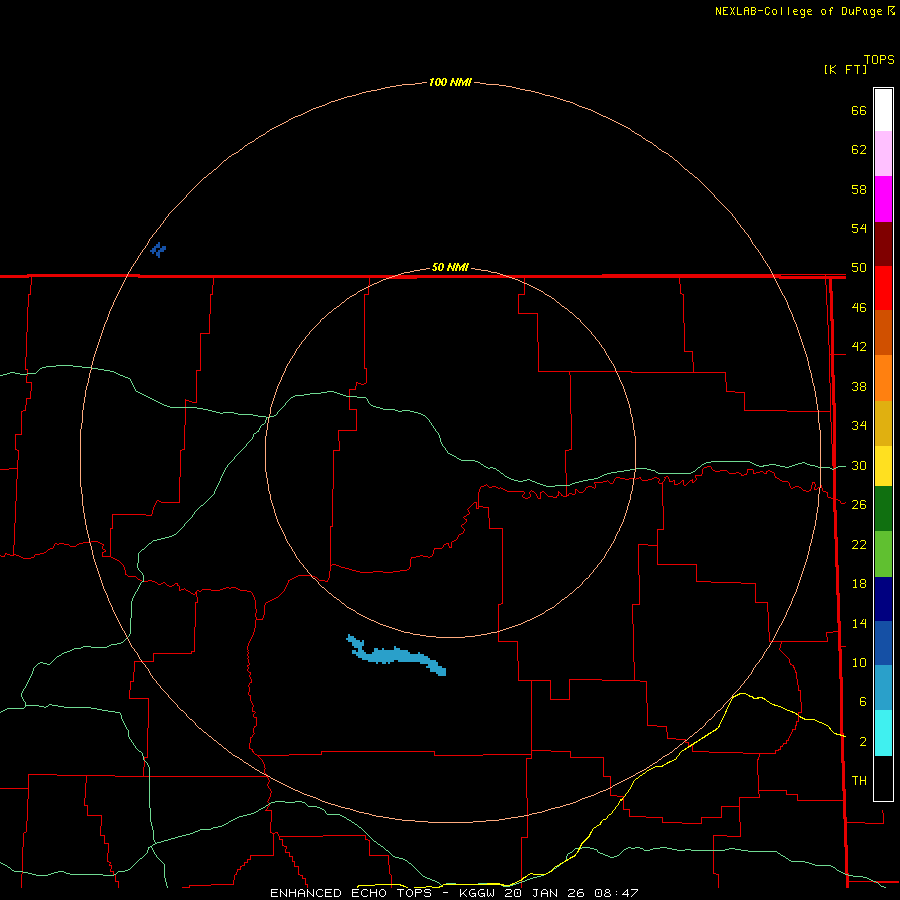Image resolution: width=900 pixels, height=900 pixels.
Task: Click the legend value "42"
Action: (859, 347)
